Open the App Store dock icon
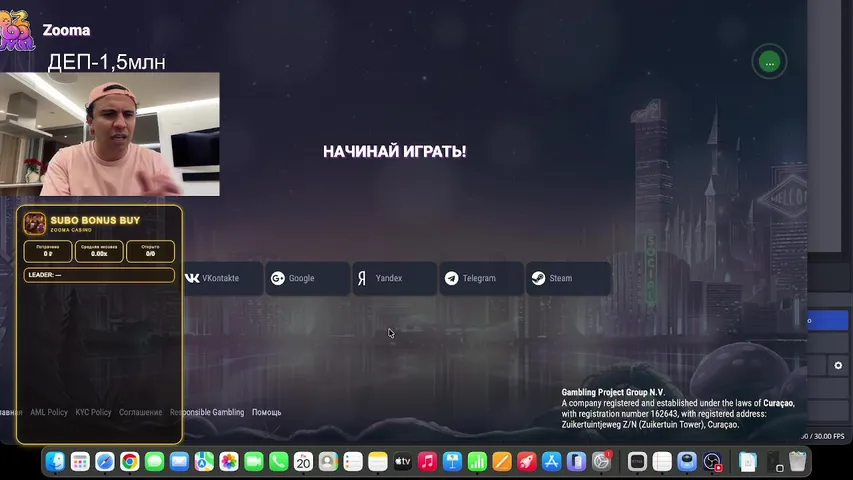Viewport: 853px width, 480px height. (551, 461)
